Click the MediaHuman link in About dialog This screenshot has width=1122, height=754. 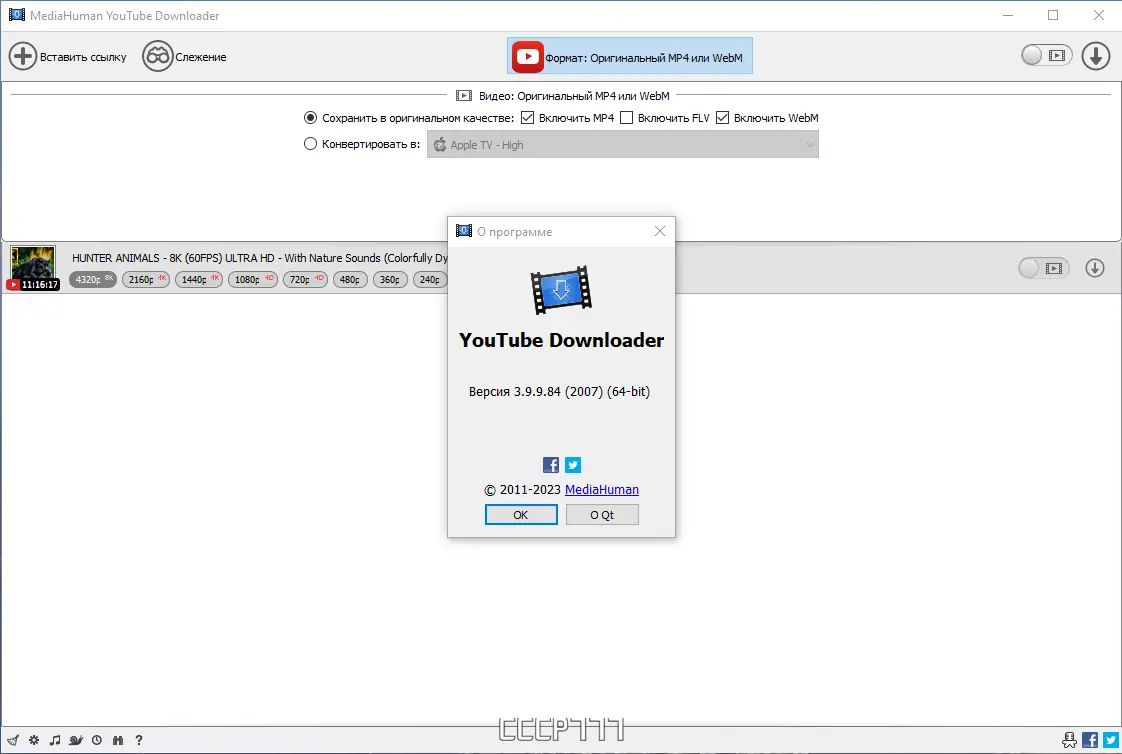coord(601,489)
